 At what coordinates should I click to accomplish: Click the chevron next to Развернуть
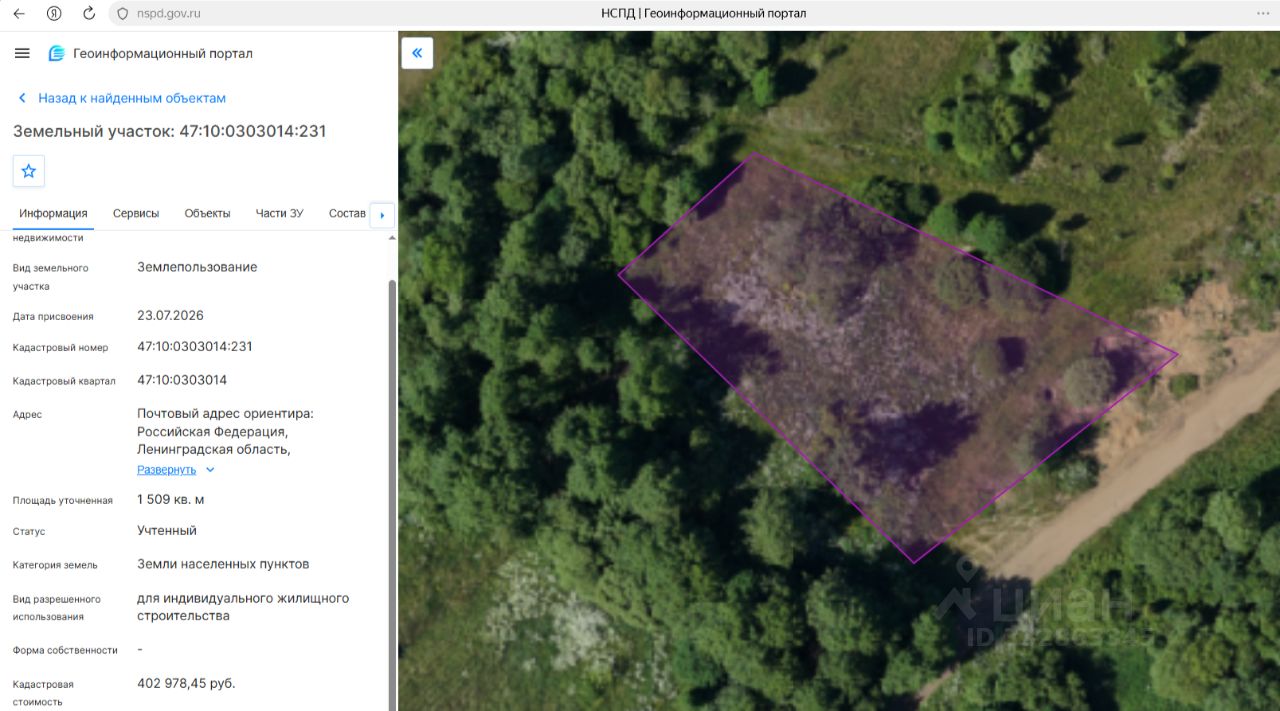[210, 470]
